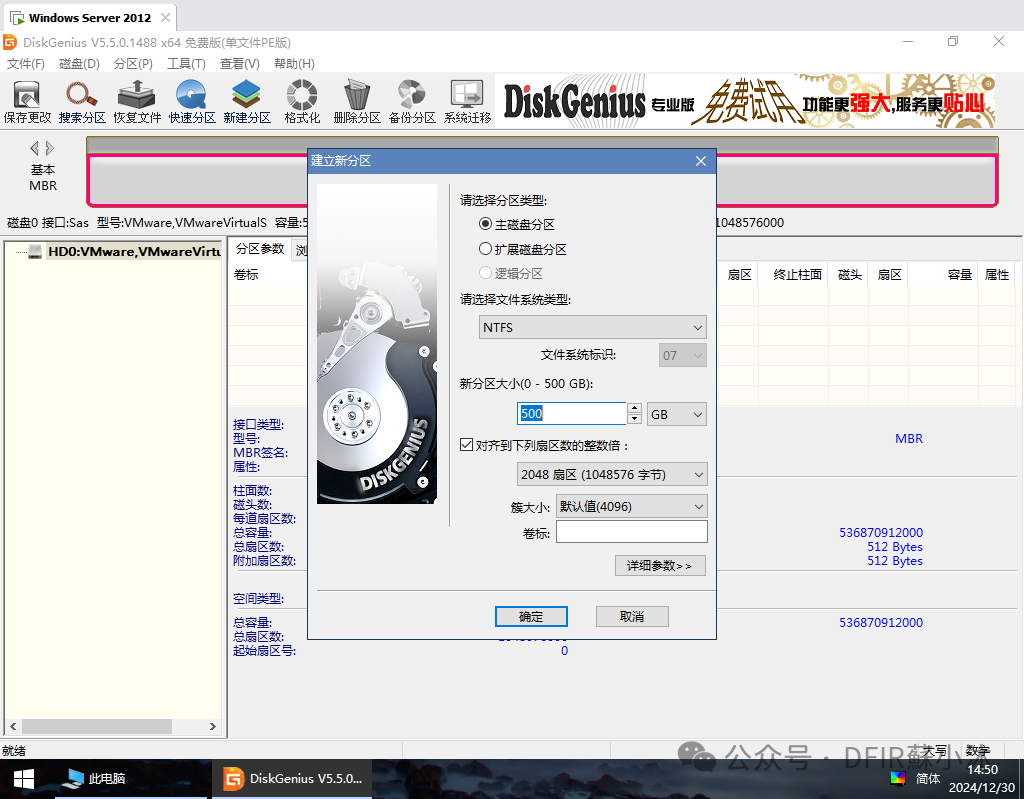Open the GB size unit dropdown

coord(677,414)
